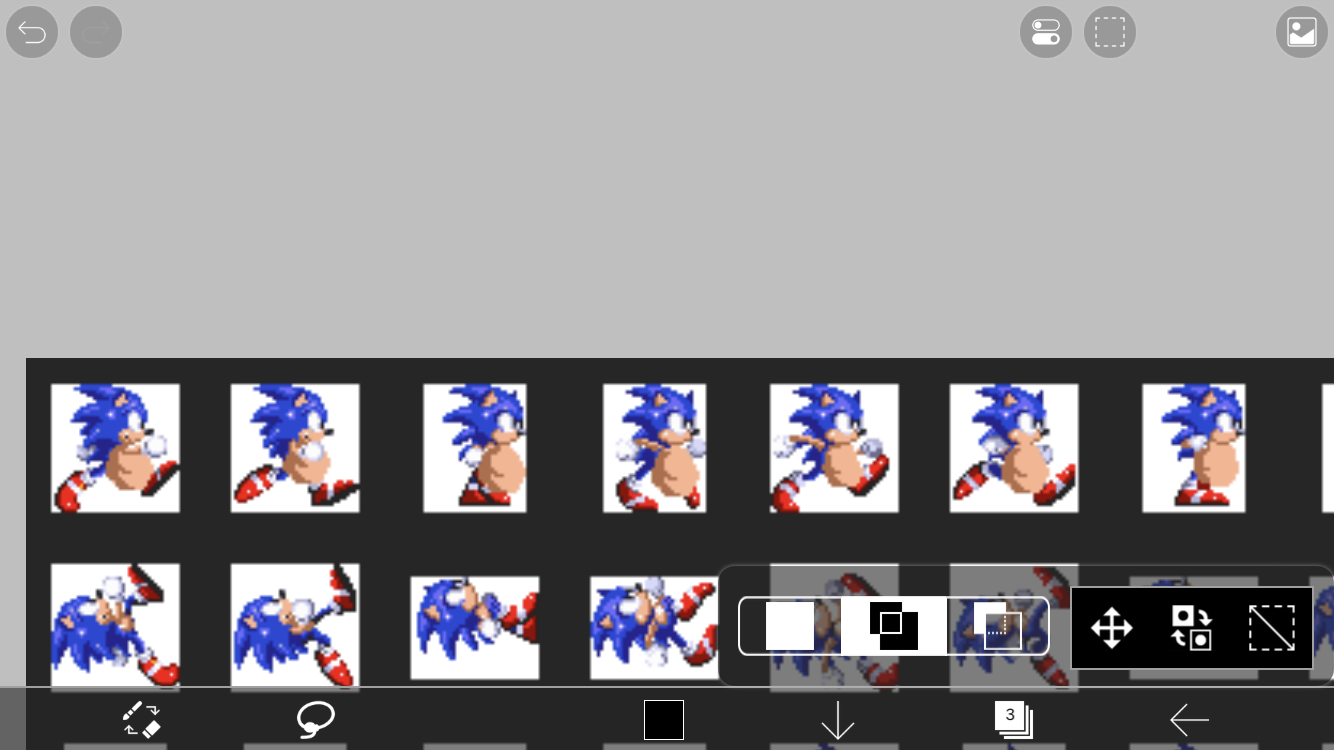The width and height of the screenshot is (1334, 750).
Task: Open the layers panel showing 3
Action: click(x=1012, y=719)
